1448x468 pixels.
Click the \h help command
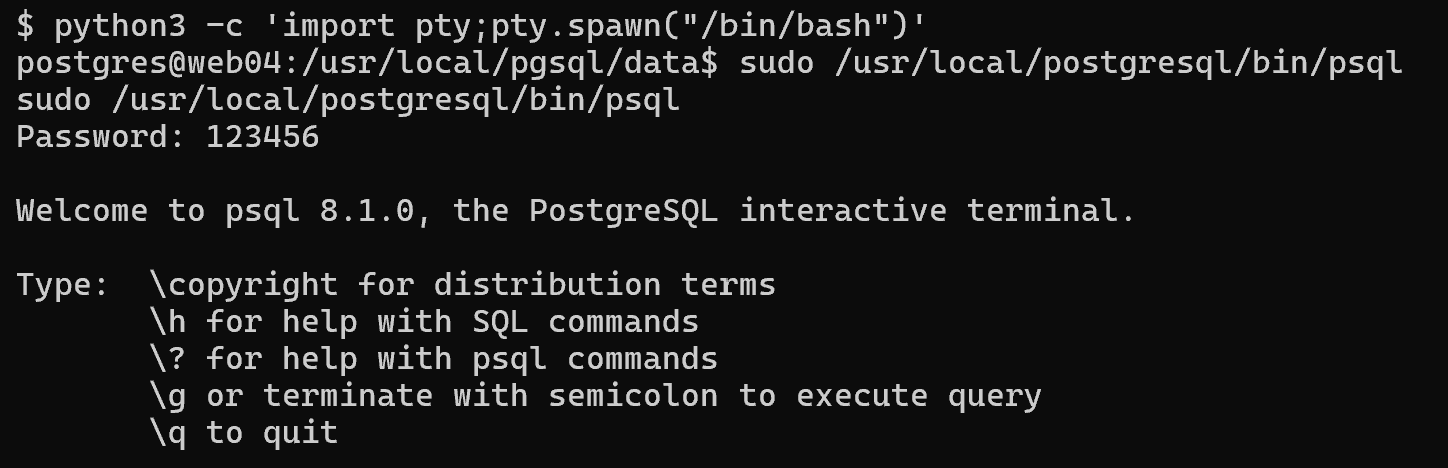168,322
